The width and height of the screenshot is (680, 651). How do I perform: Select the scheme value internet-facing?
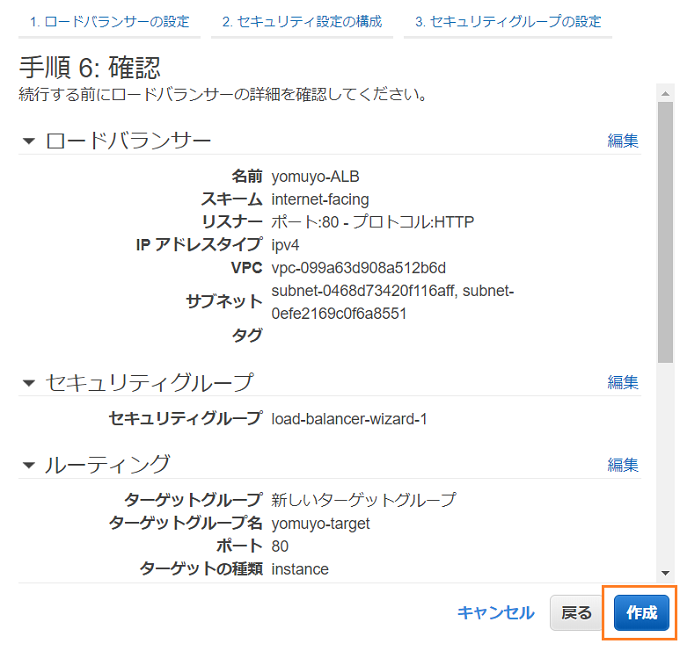(320, 200)
